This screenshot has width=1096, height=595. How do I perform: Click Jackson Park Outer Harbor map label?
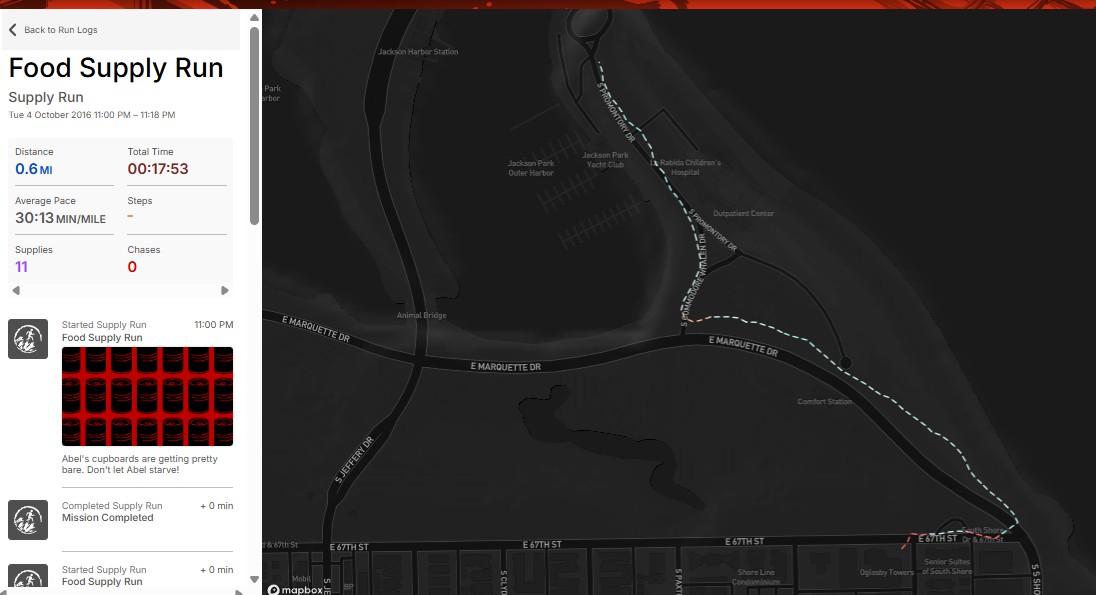pyautogui.click(x=531, y=168)
